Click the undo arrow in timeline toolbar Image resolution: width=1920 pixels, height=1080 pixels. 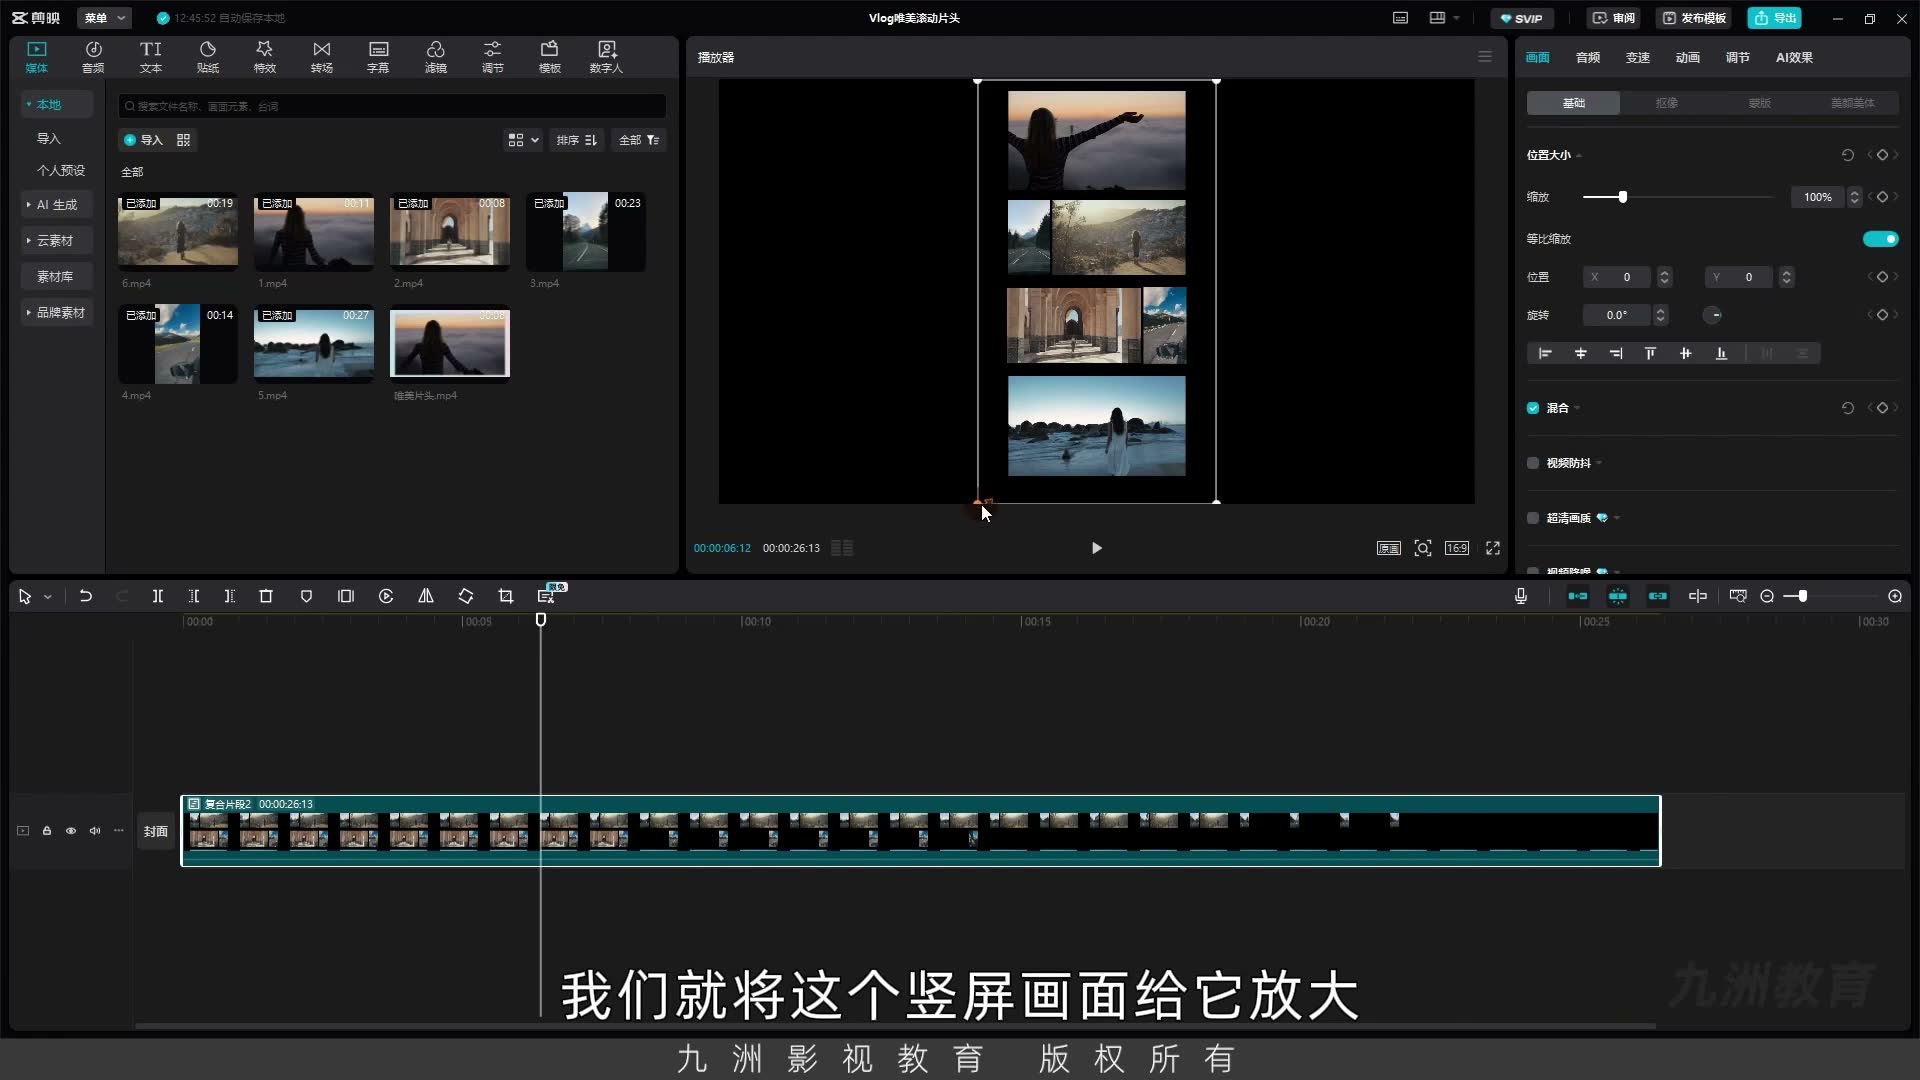pyautogui.click(x=86, y=596)
